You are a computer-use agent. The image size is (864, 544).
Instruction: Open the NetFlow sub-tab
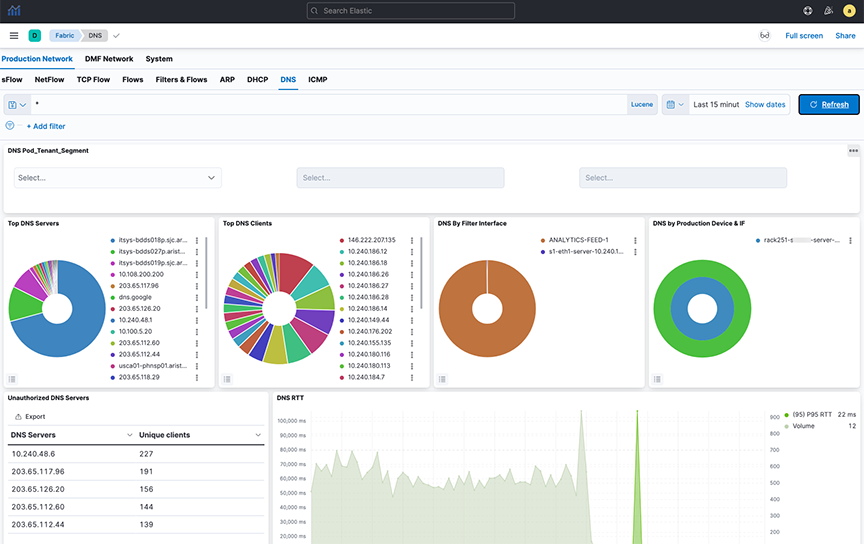[x=50, y=80]
